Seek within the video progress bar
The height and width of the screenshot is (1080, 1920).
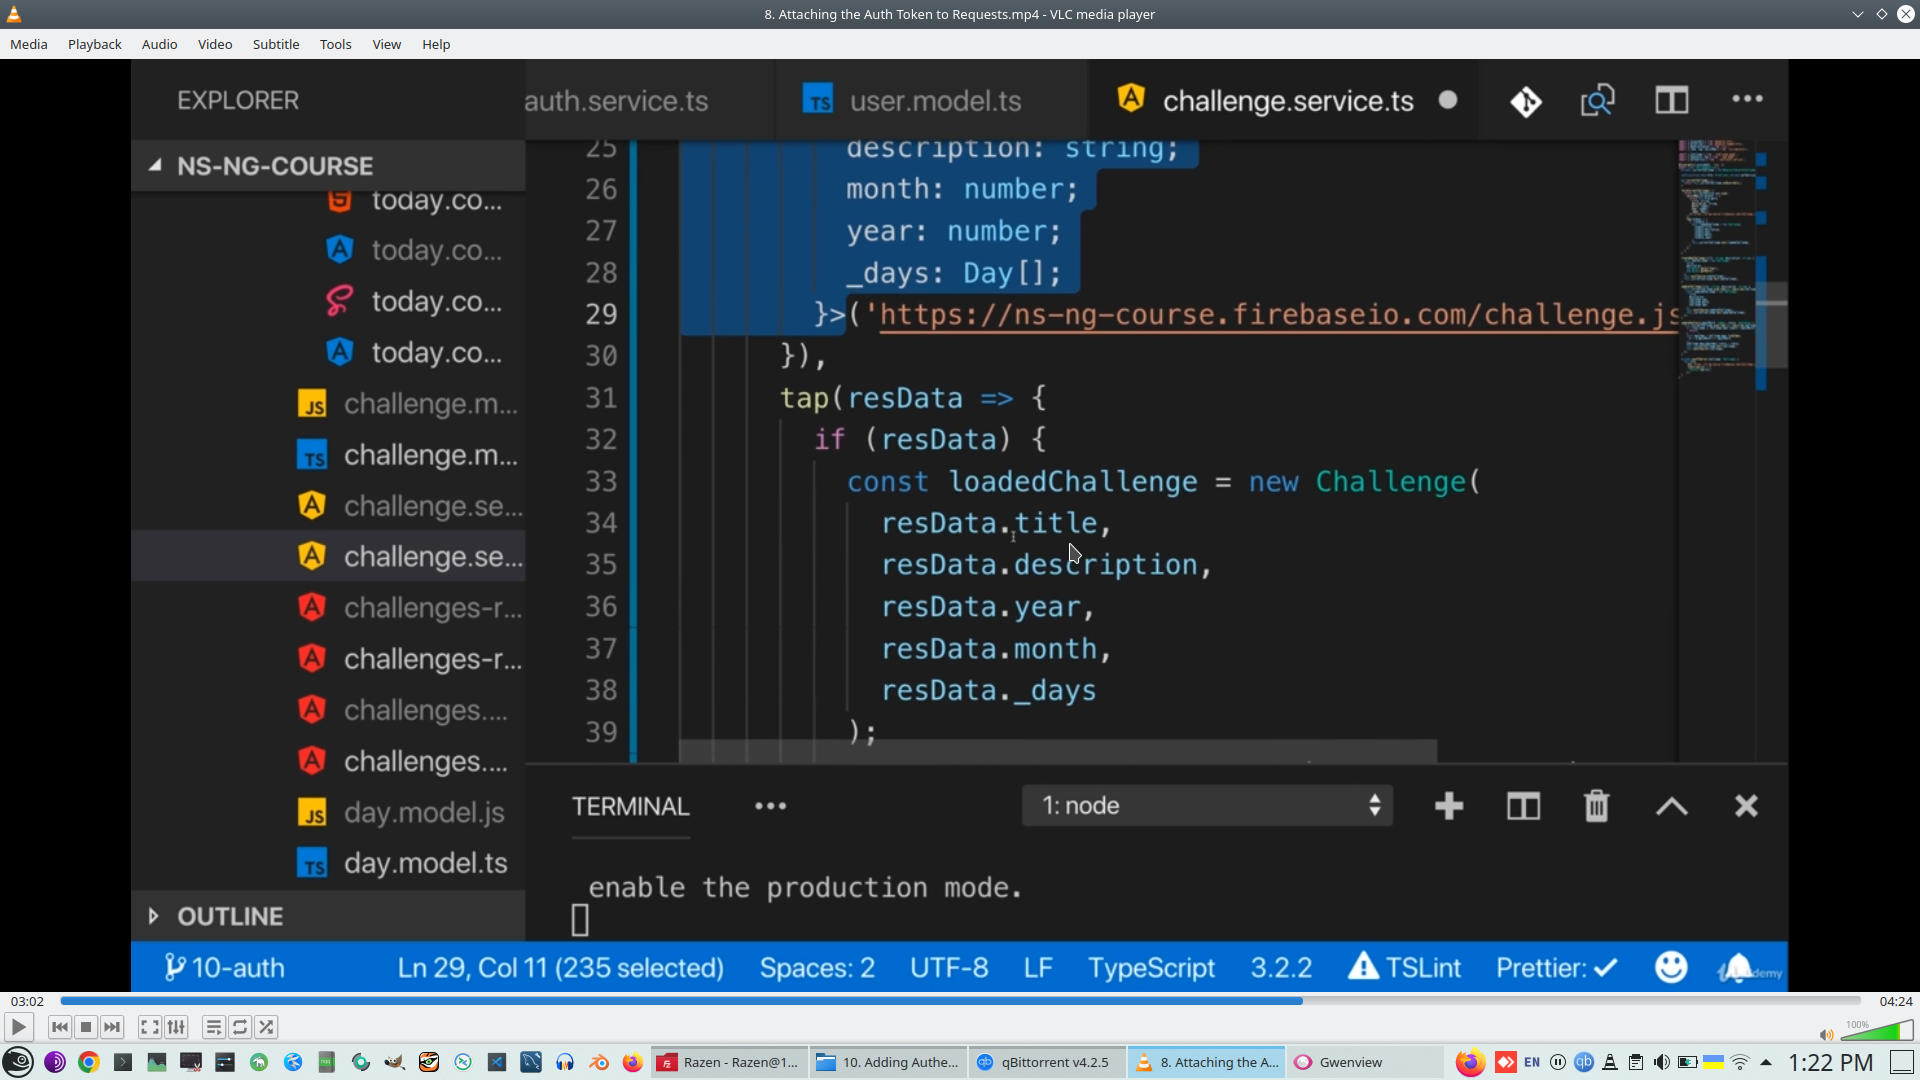(x=960, y=1000)
